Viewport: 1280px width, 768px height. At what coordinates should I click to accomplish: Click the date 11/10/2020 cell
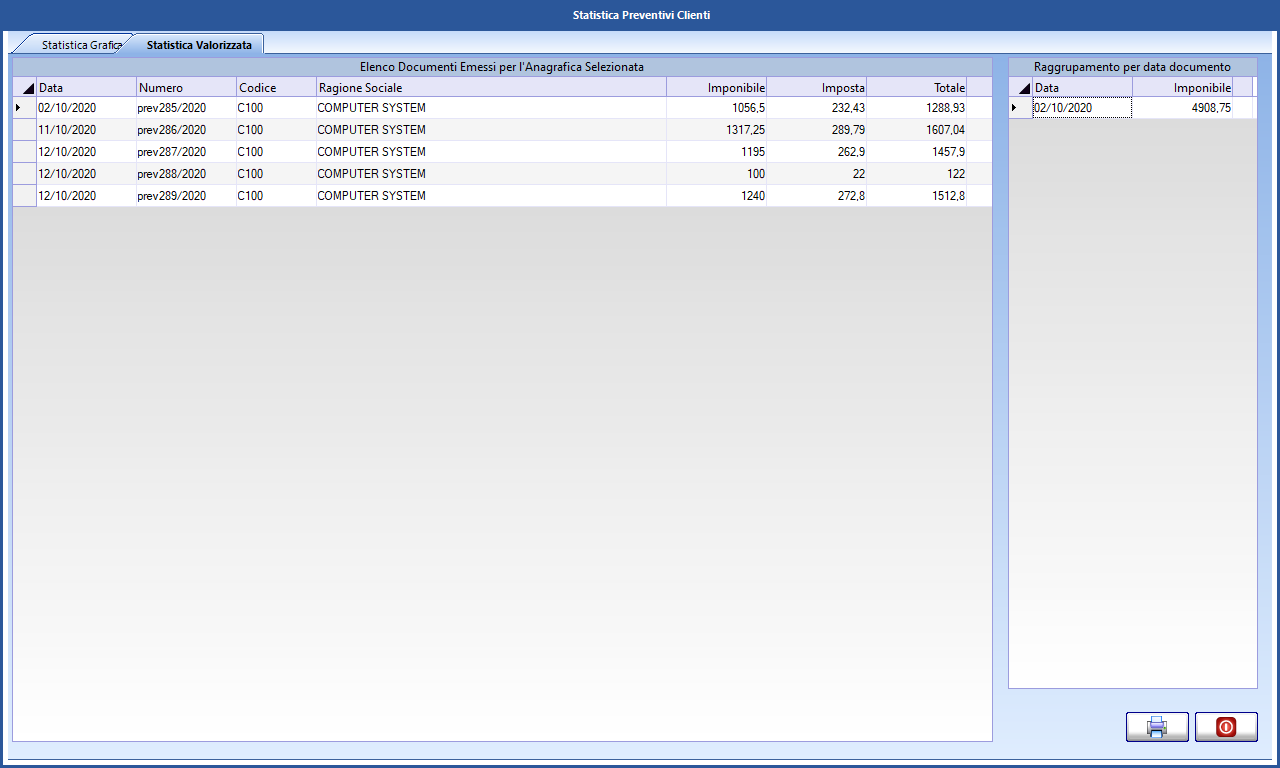(x=87, y=130)
